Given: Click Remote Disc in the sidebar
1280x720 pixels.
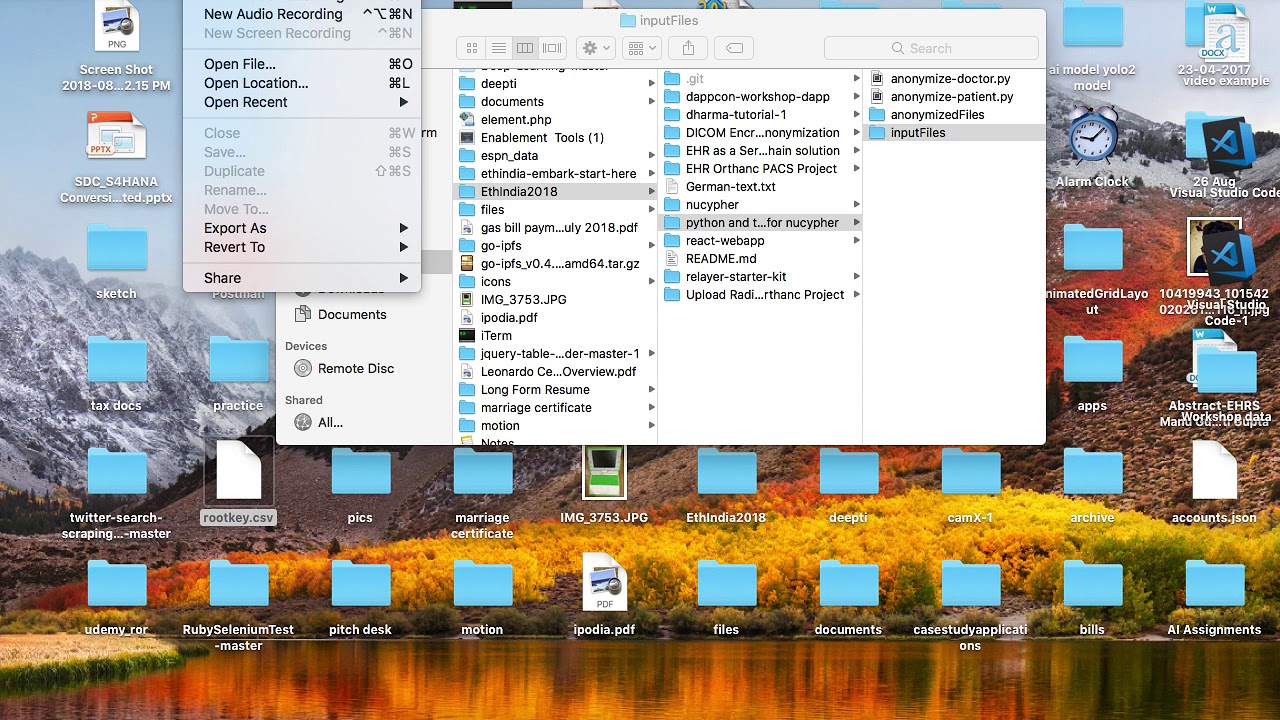Looking at the screenshot, I should point(355,368).
